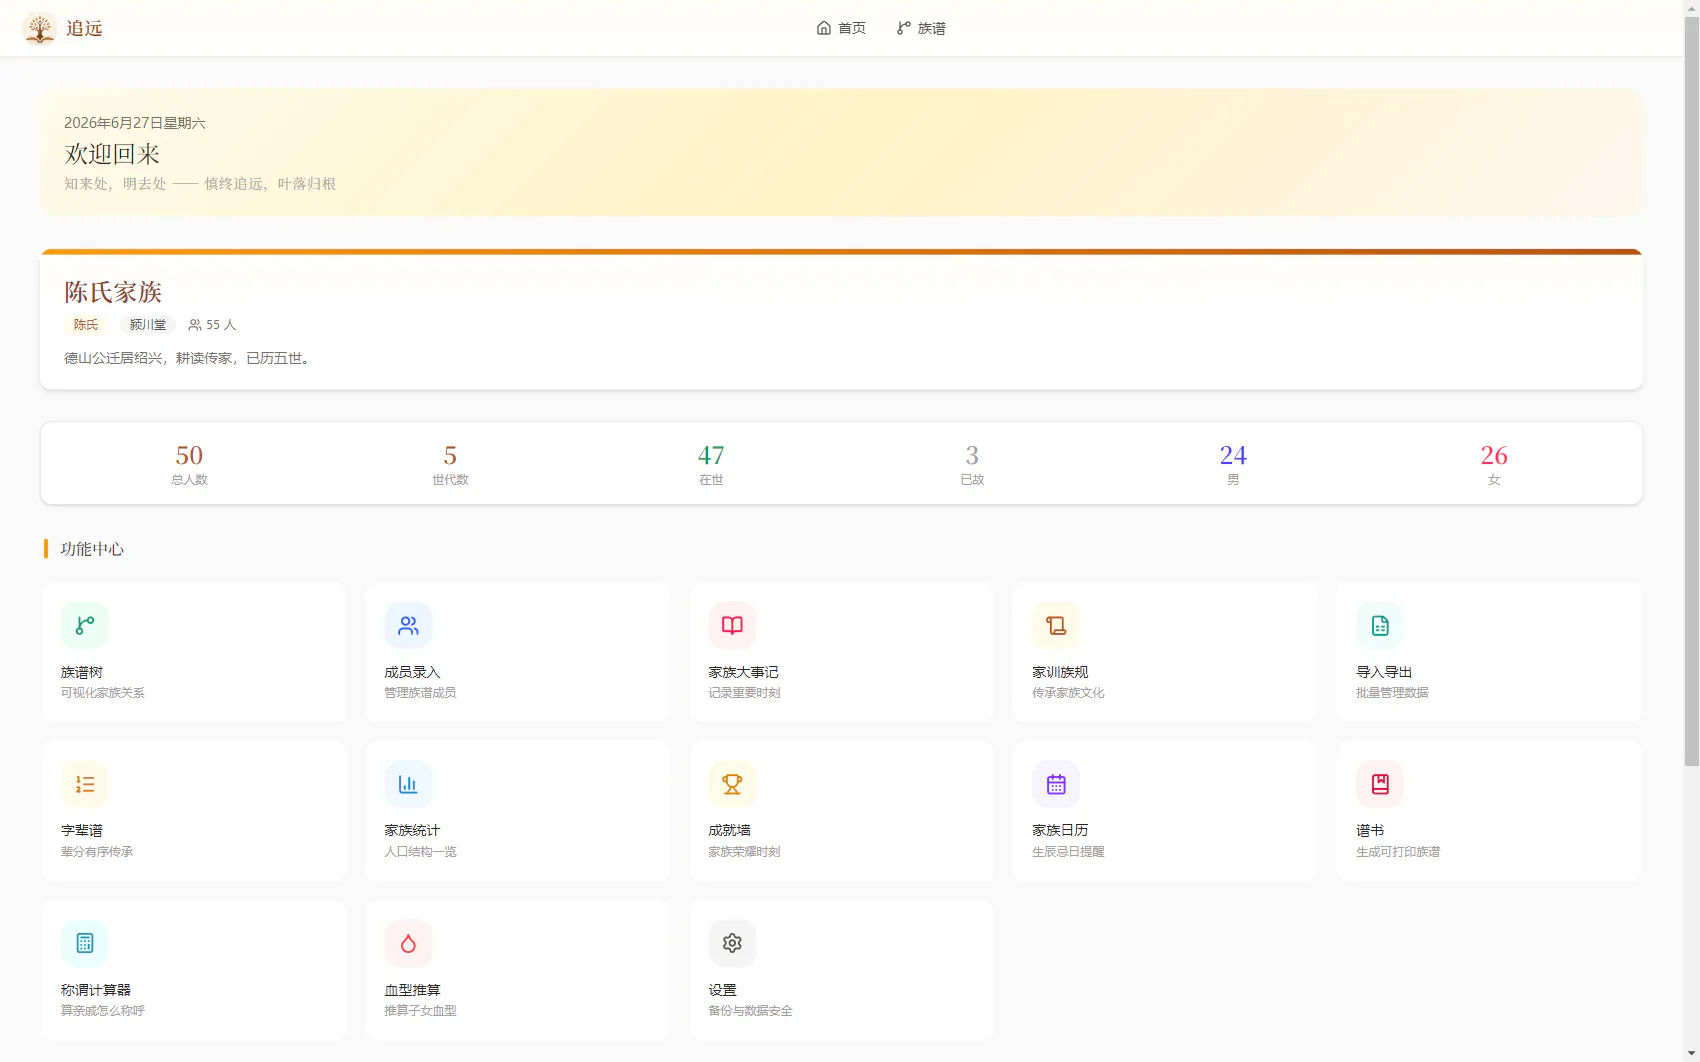The width and height of the screenshot is (1700, 1062).
Task: Click the 推算子女血型 description
Action: [420, 1011]
